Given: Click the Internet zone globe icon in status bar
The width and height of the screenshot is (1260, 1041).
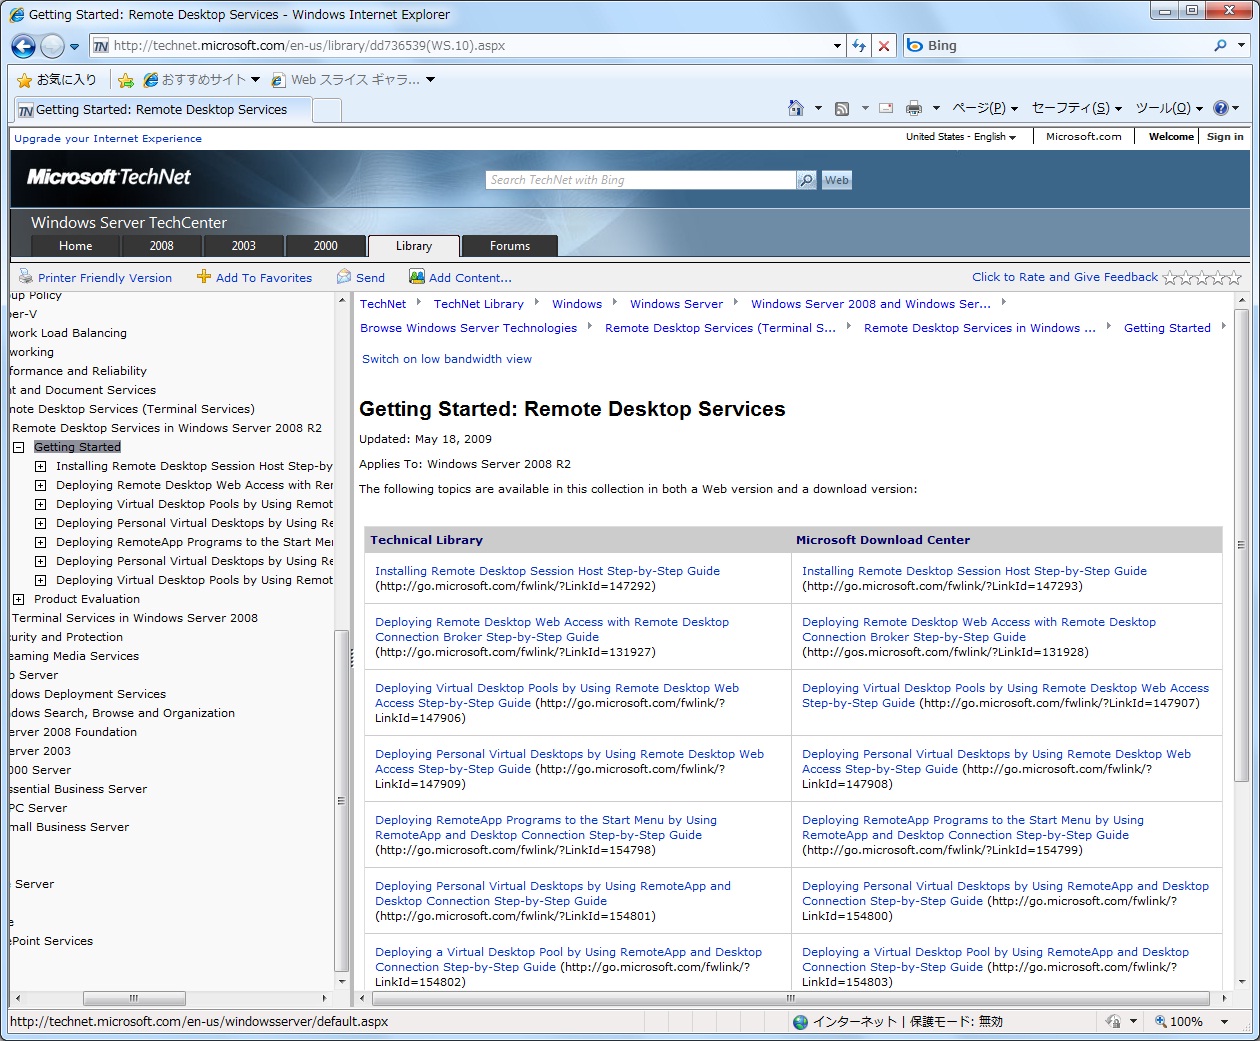Looking at the screenshot, I should click(x=800, y=1022).
